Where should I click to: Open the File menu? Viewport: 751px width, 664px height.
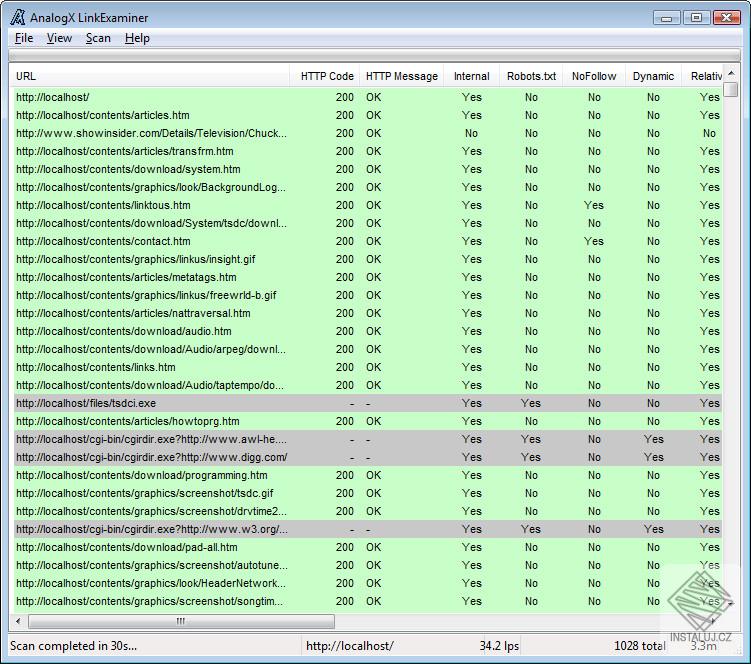[24, 38]
